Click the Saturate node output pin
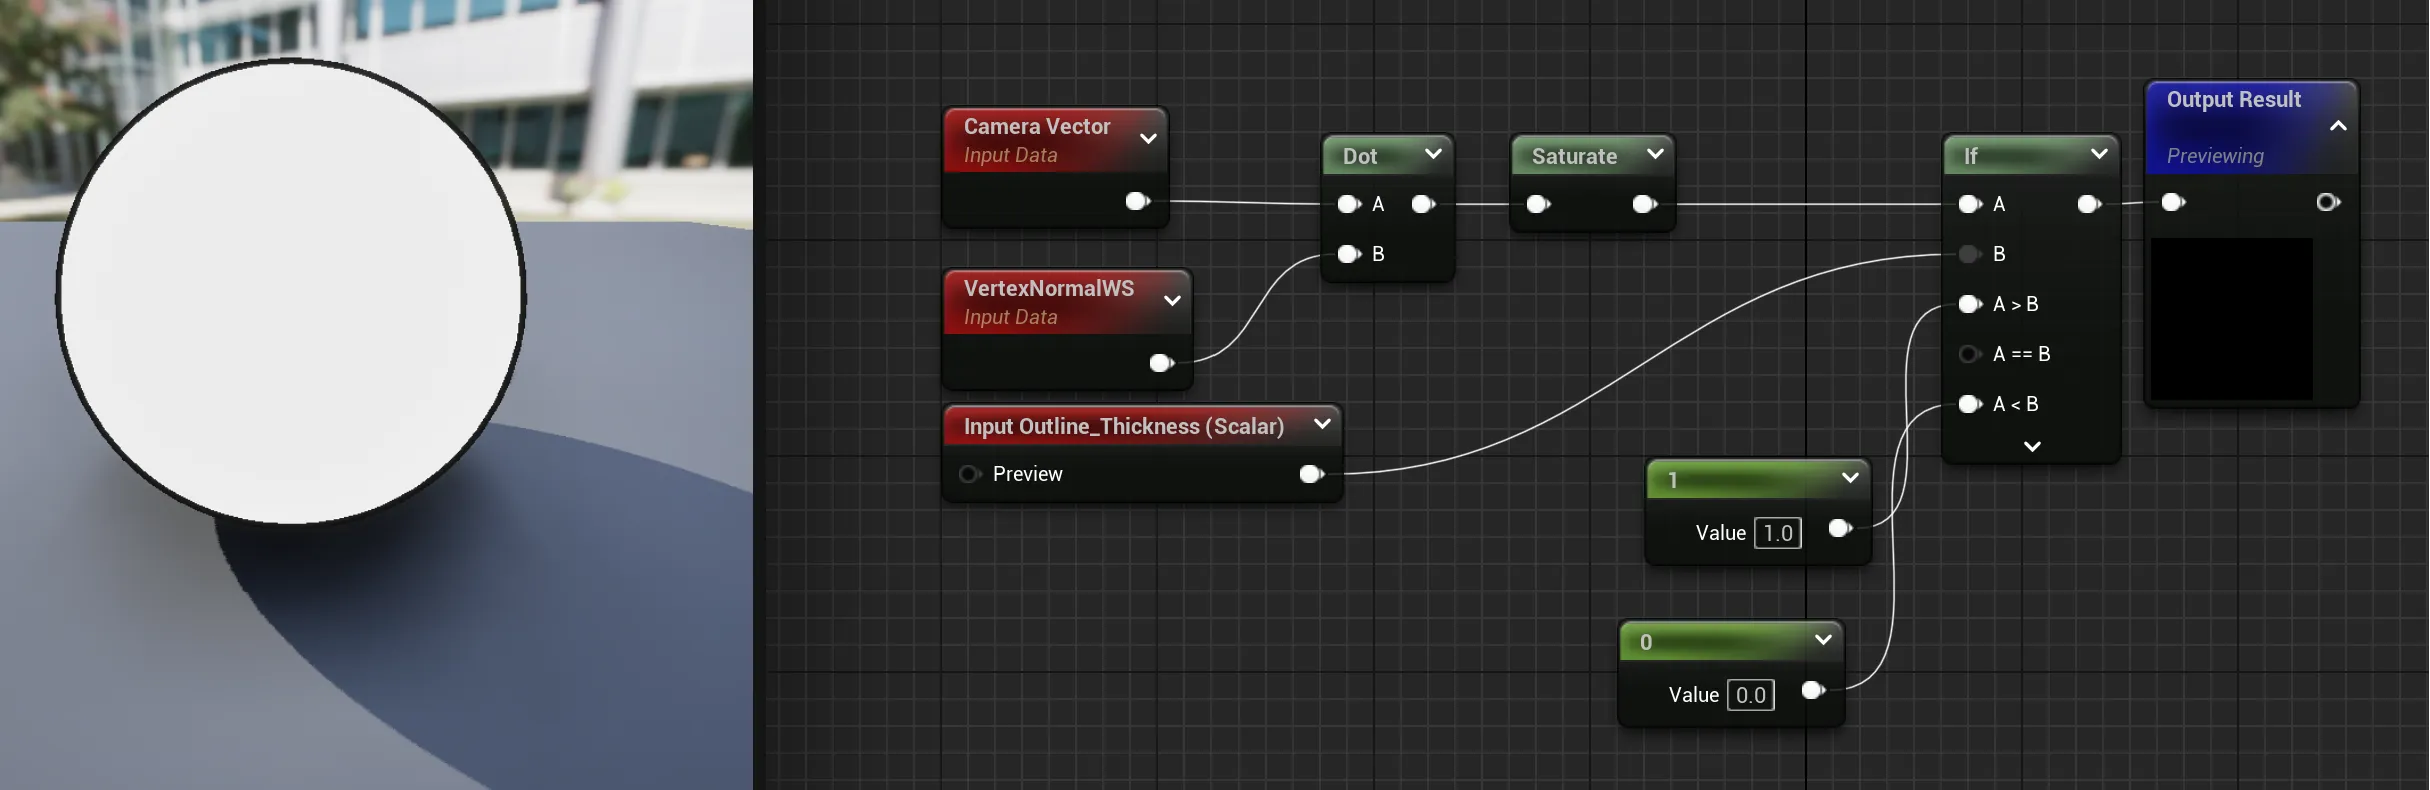This screenshot has width=2430, height=790. (x=1644, y=204)
